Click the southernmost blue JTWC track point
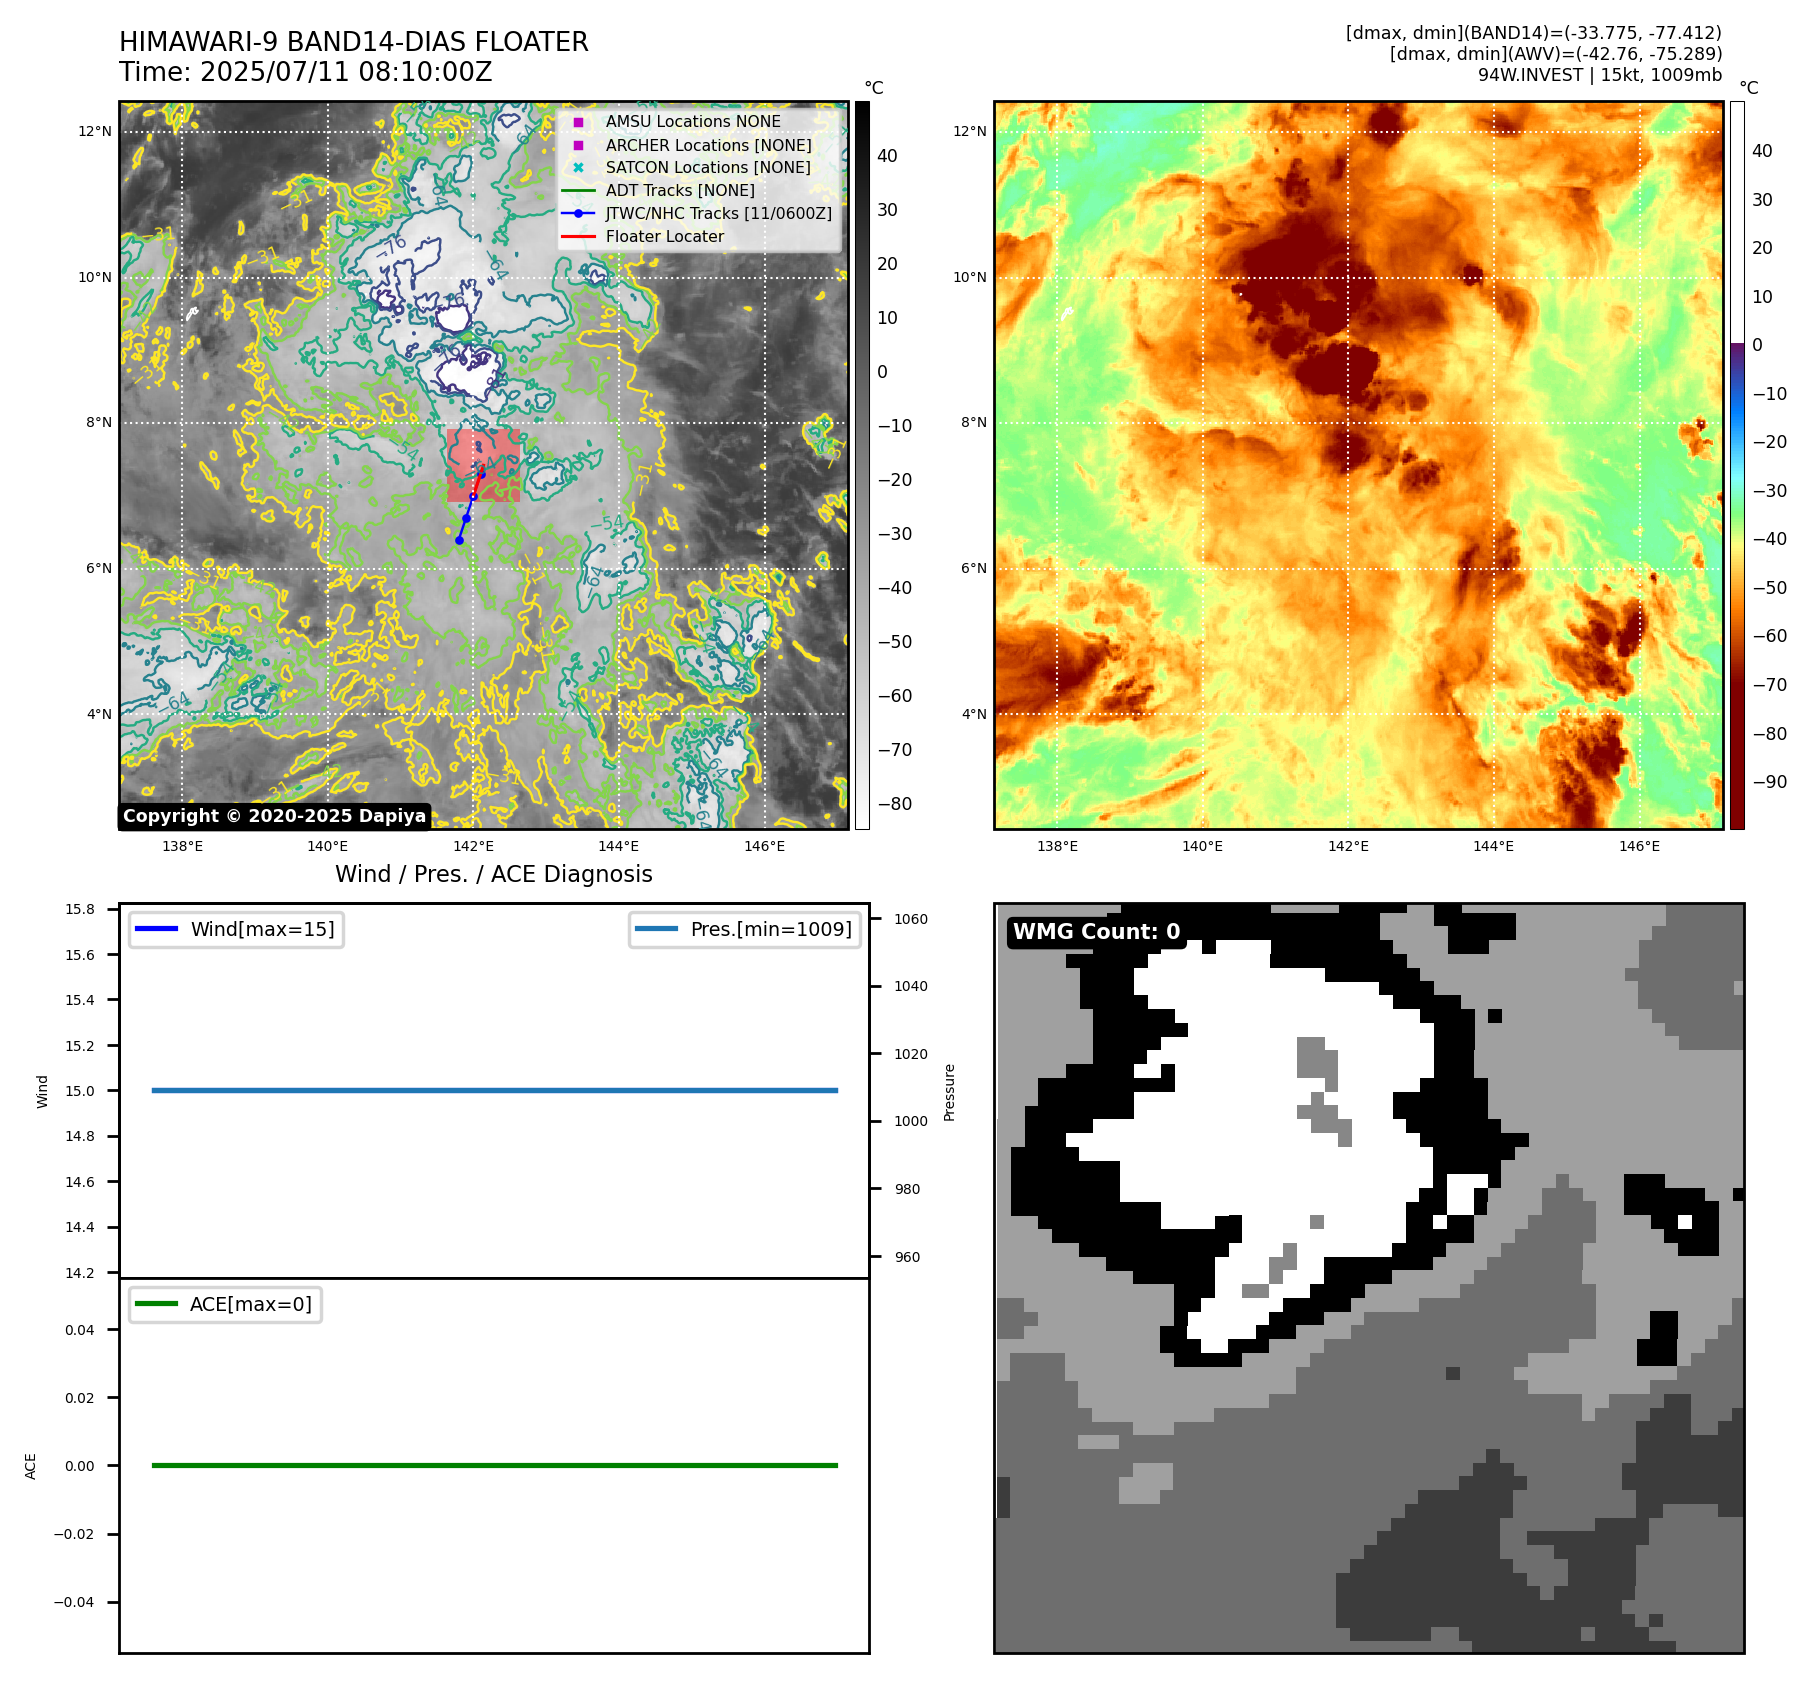Image resolution: width=1813 pixels, height=1690 pixels. tap(459, 541)
